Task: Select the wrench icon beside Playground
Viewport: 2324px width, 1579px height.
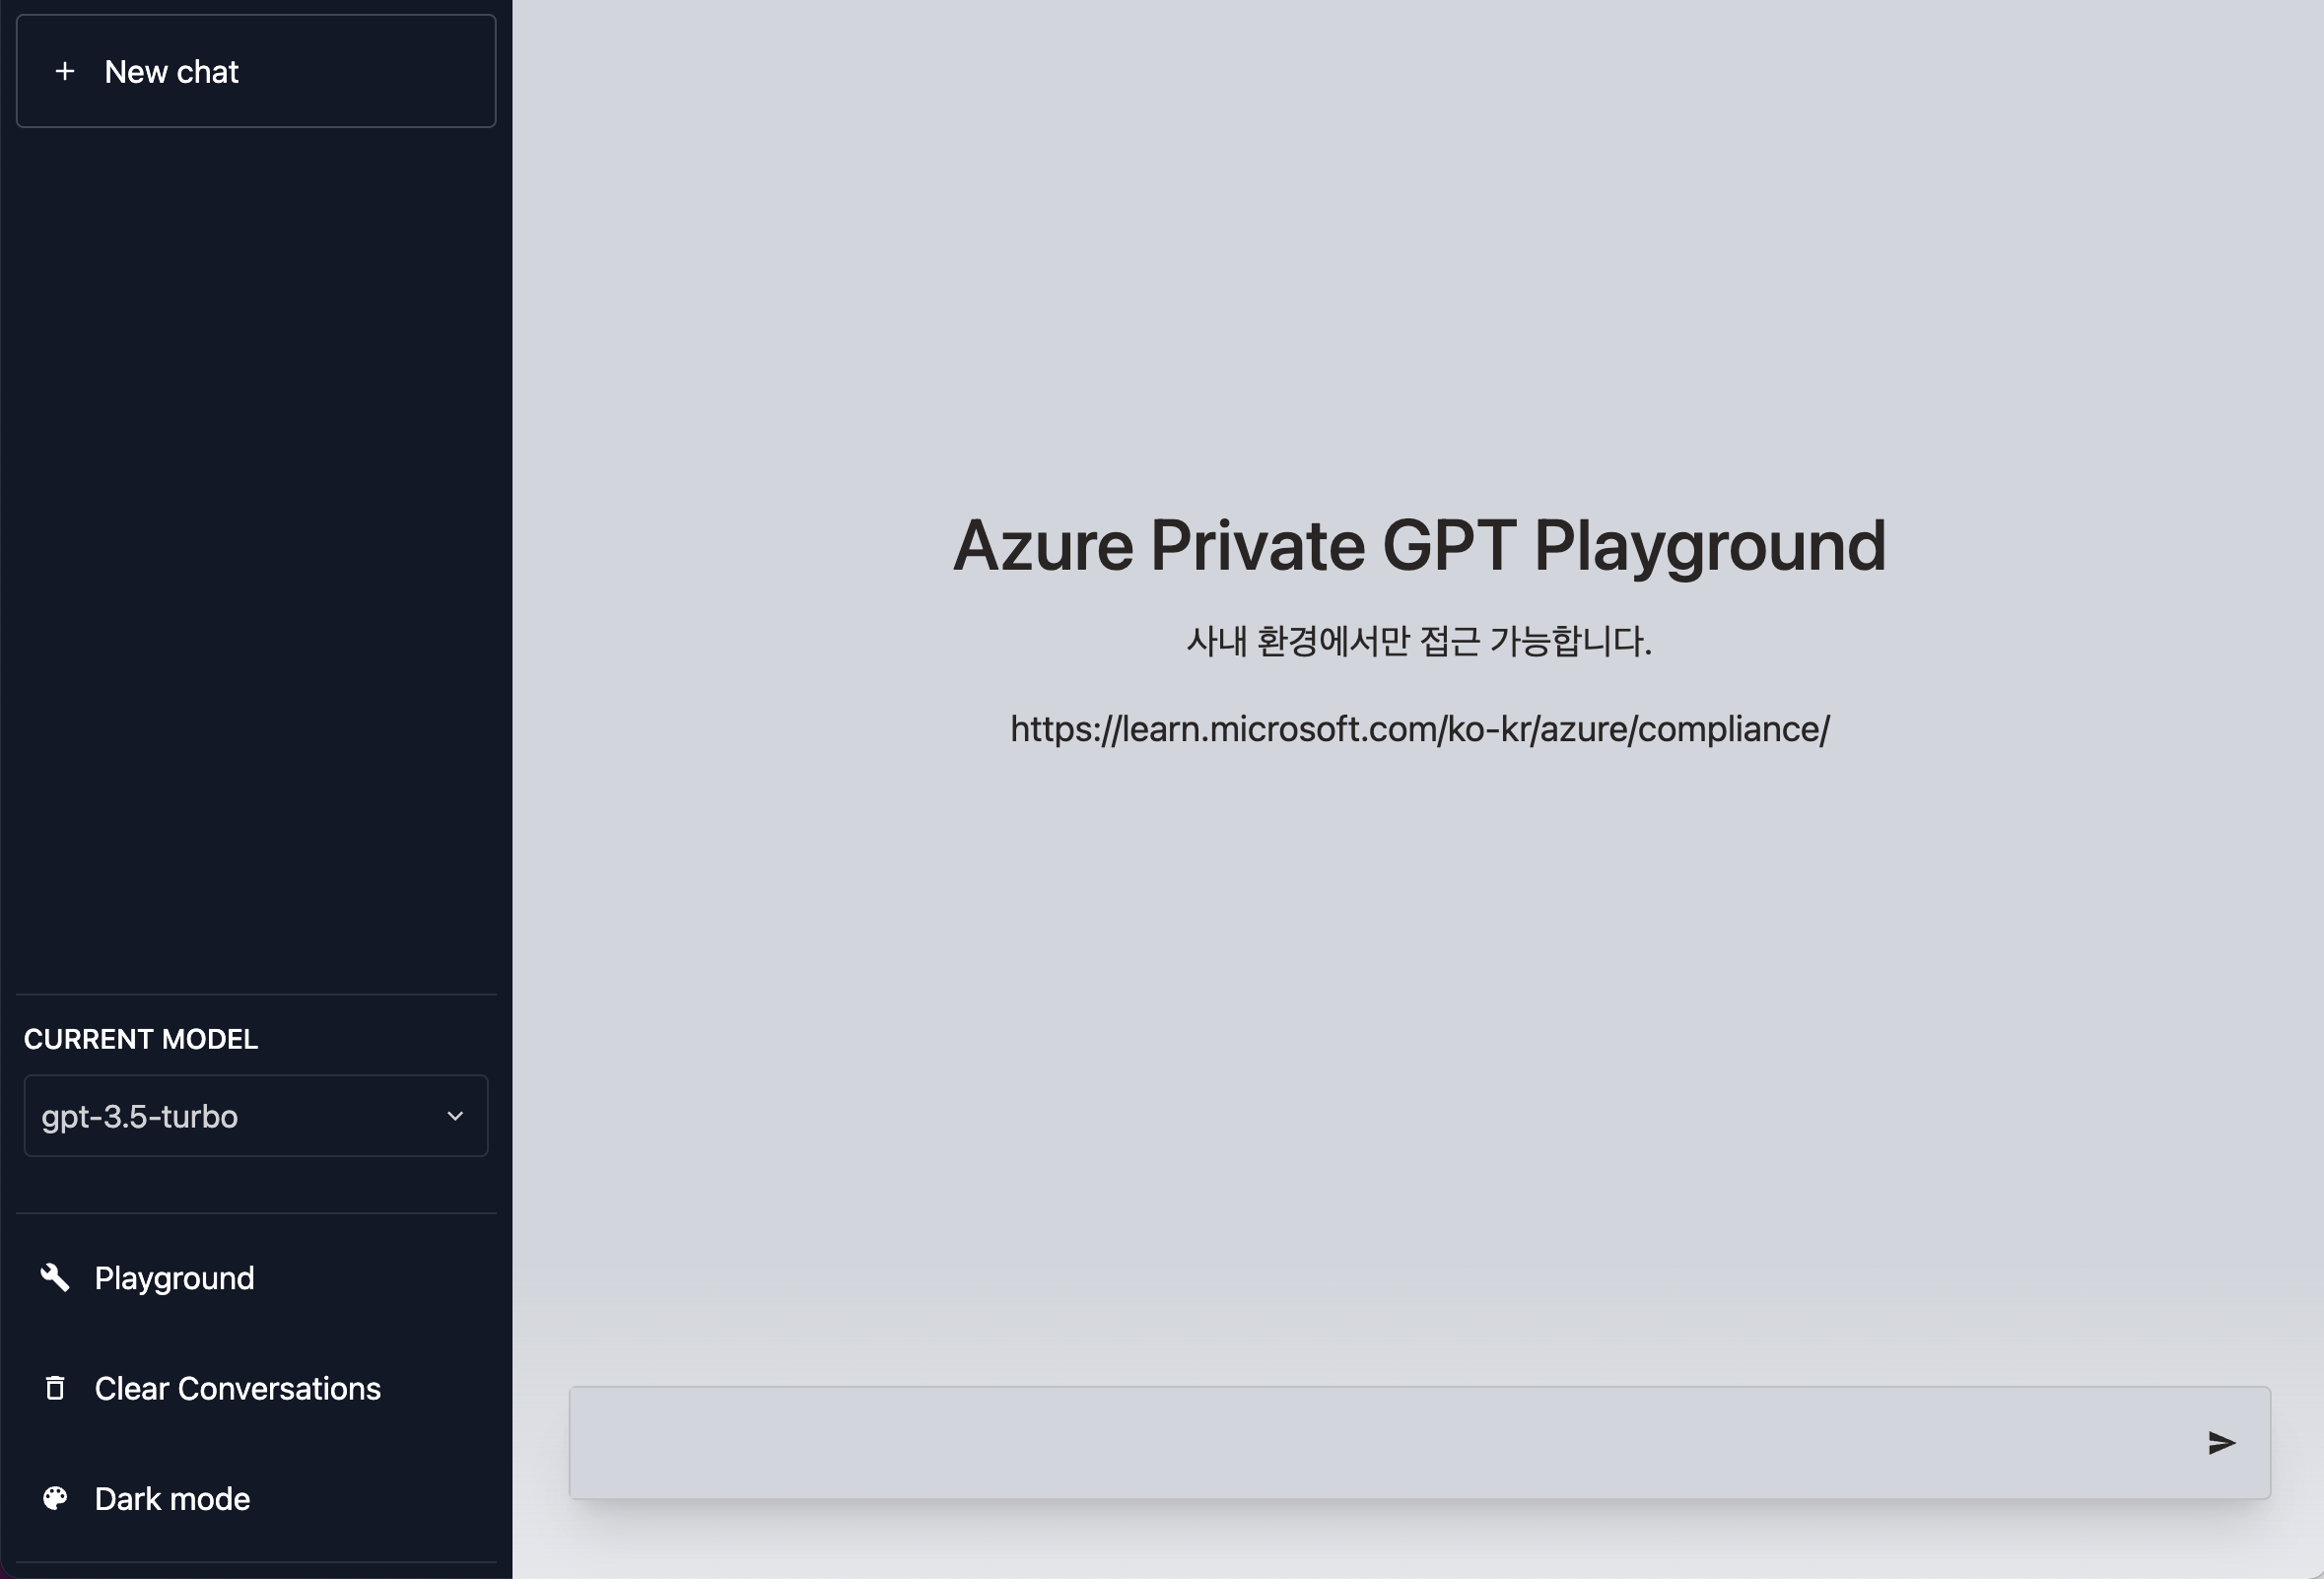Action: [x=56, y=1277]
